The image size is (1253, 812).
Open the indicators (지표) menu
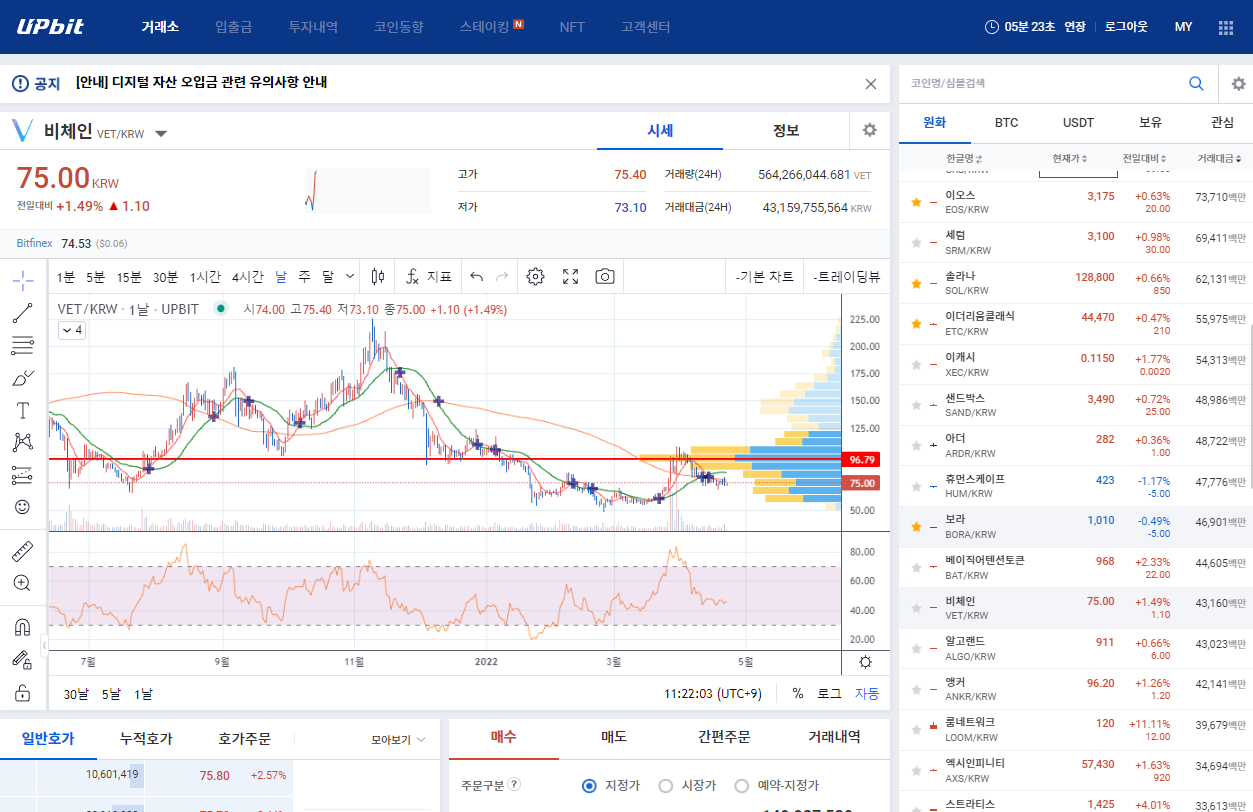click(x=430, y=276)
